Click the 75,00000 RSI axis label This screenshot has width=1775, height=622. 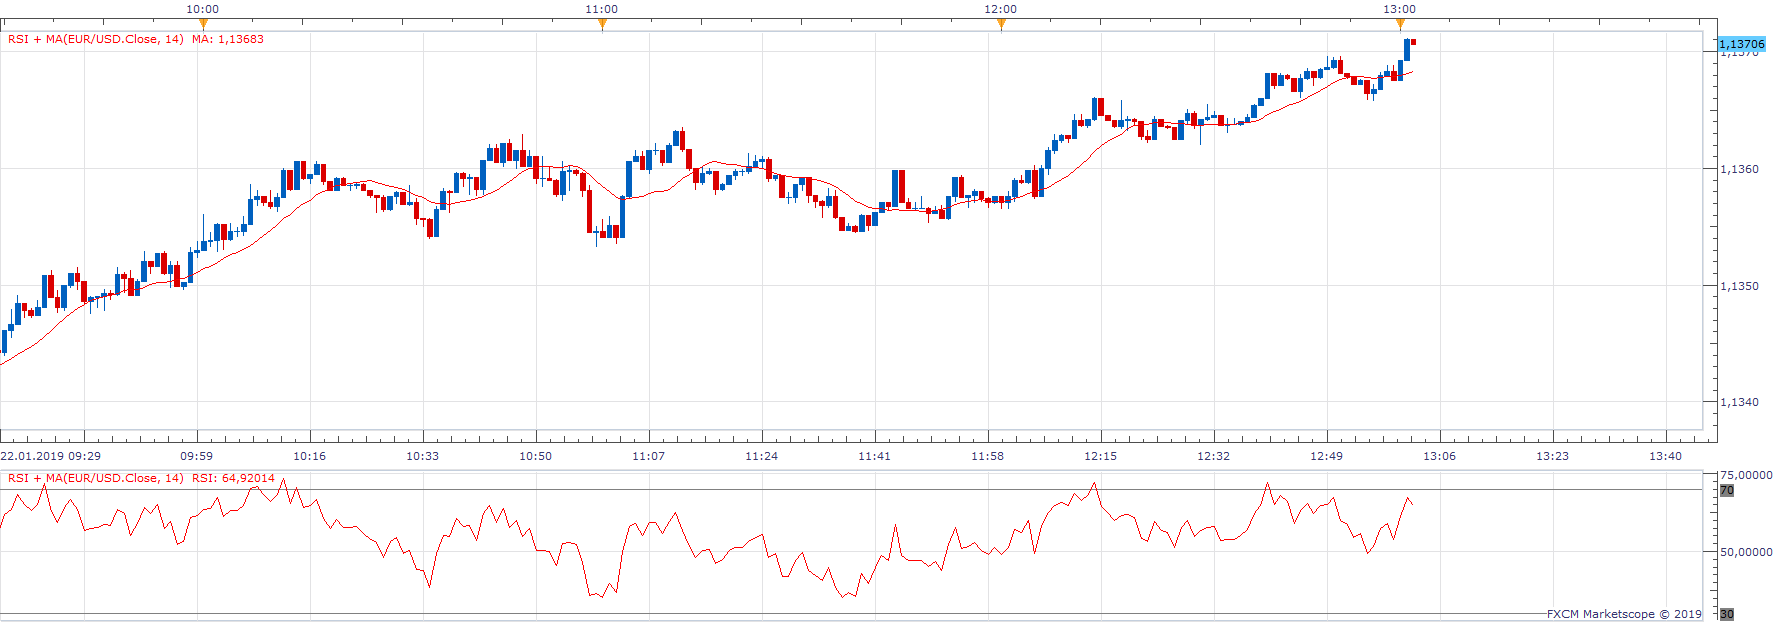coord(1746,475)
